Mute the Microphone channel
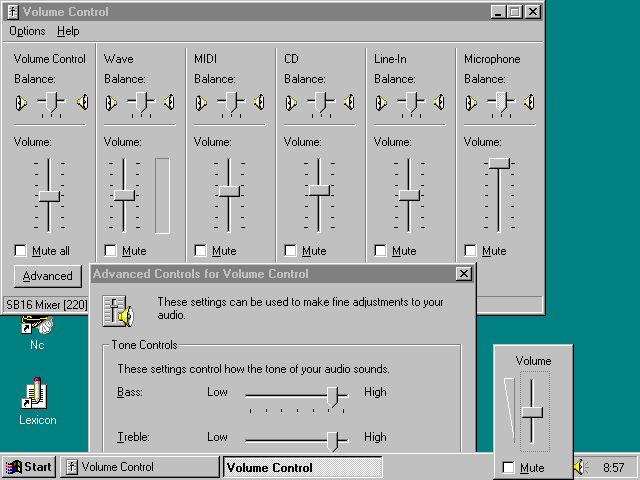The image size is (640, 480). pos(471,251)
